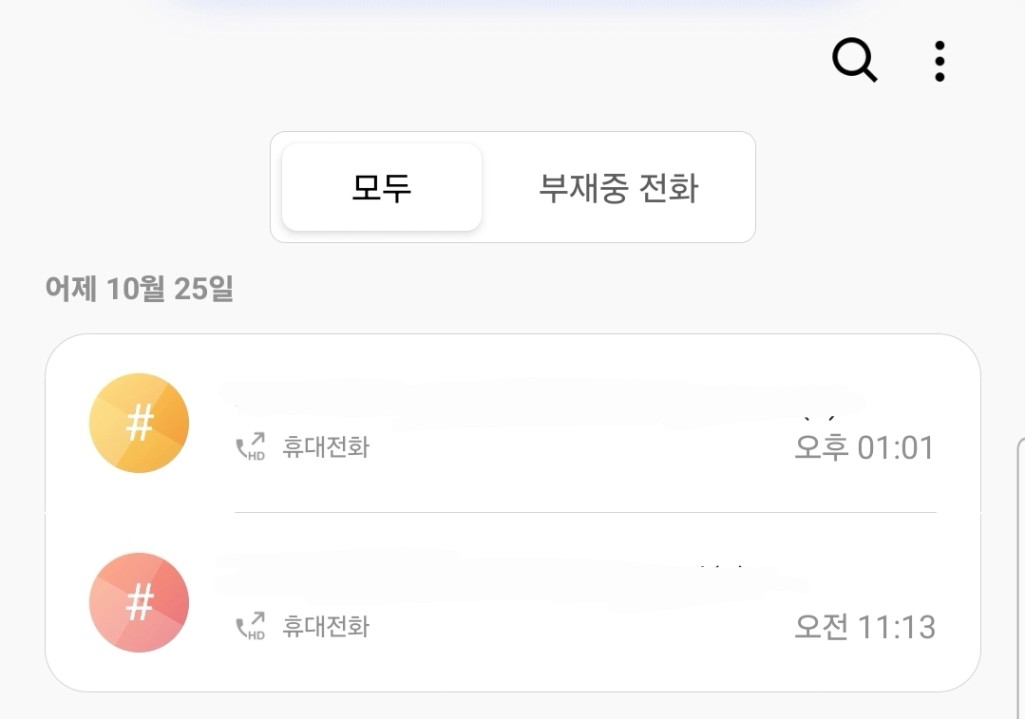Select the 휴대전화 label of the 오후 01:01 call
Viewport: 1025px width, 719px height.
click(x=326, y=447)
